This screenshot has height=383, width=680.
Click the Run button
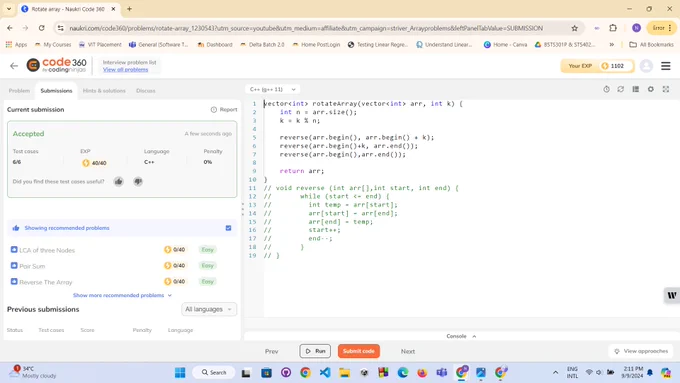315,351
